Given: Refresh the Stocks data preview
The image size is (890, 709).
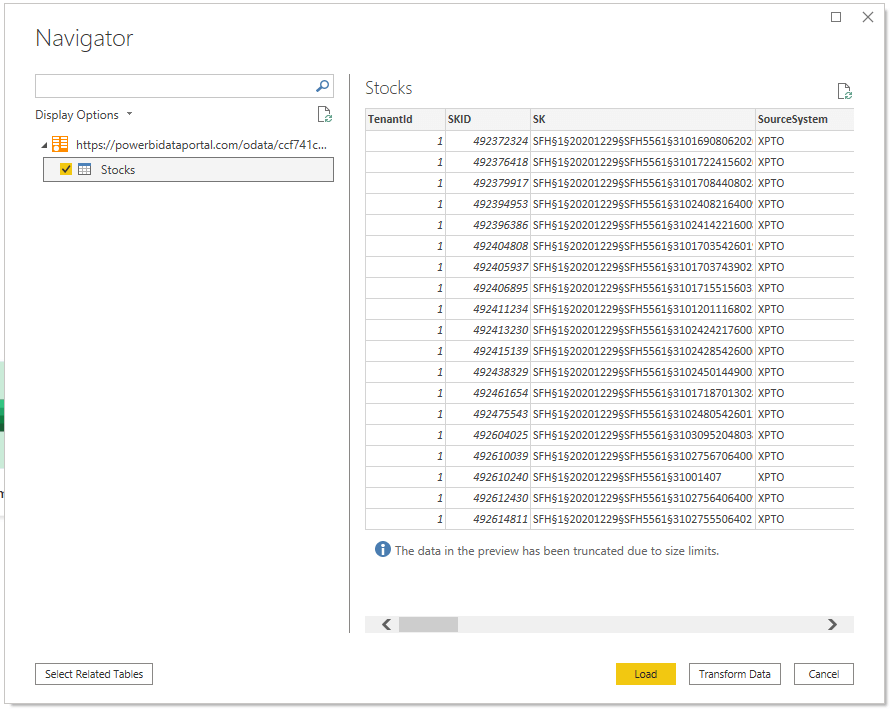Looking at the screenshot, I should [845, 90].
